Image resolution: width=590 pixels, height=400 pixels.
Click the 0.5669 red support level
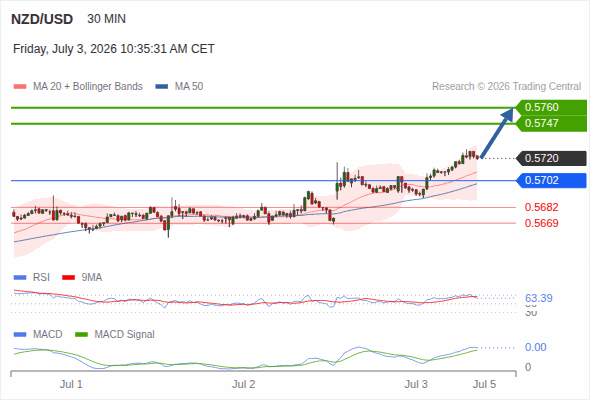coord(541,223)
